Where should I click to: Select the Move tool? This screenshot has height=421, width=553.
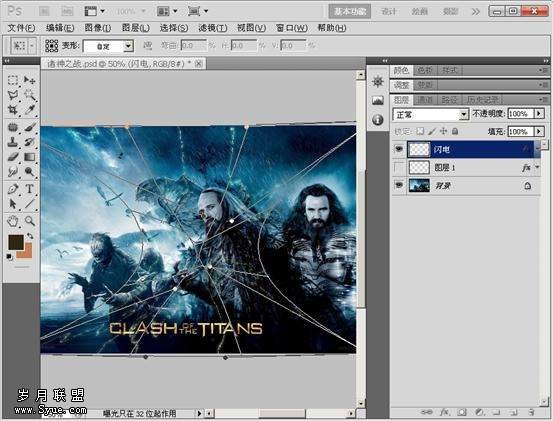pos(30,80)
